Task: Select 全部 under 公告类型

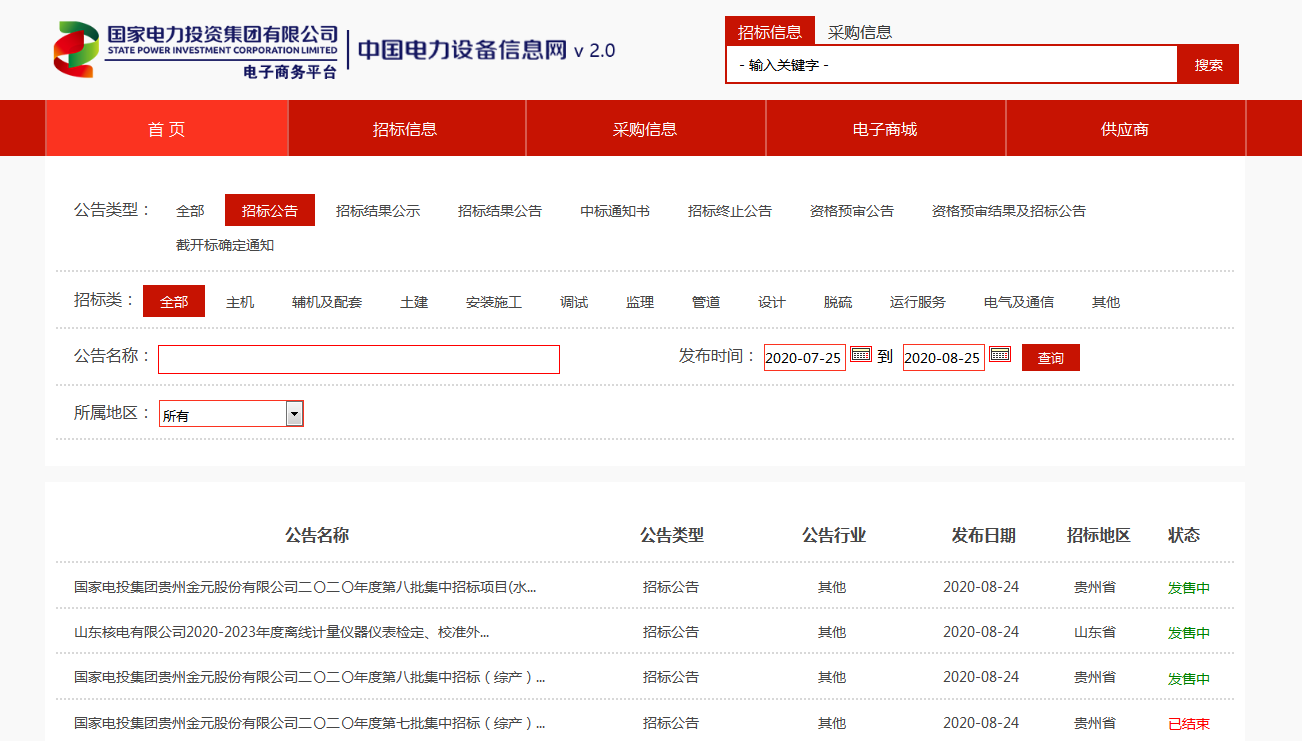Action: [x=190, y=211]
